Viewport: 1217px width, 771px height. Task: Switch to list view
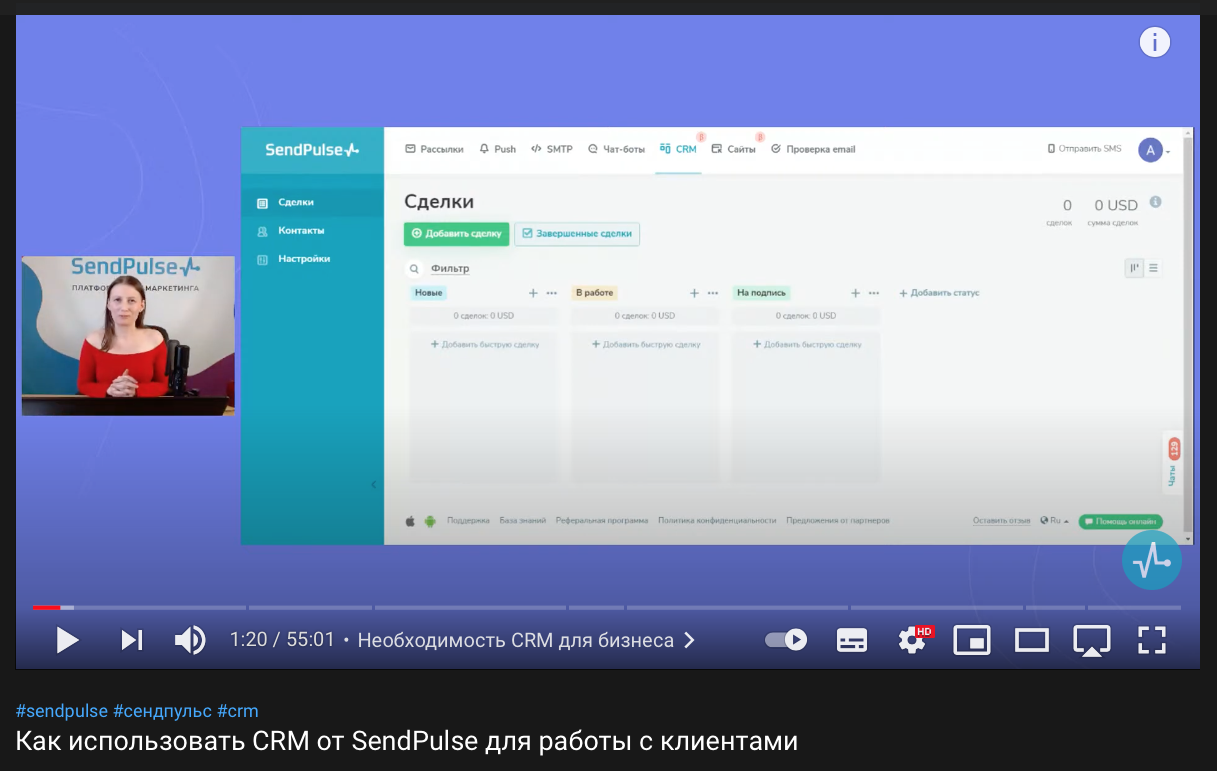click(x=1154, y=268)
